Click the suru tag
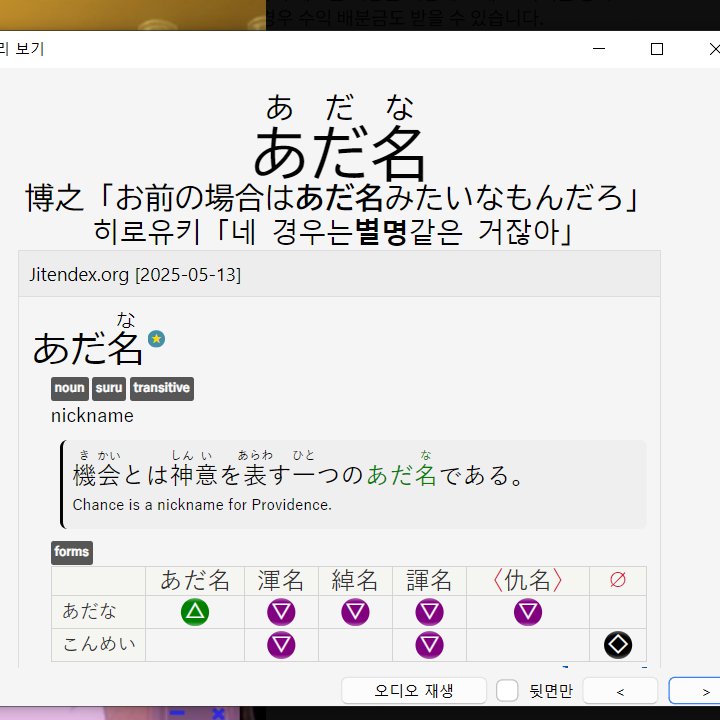The height and width of the screenshot is (720, 720). pyautogui.click(x=109, y=388)
